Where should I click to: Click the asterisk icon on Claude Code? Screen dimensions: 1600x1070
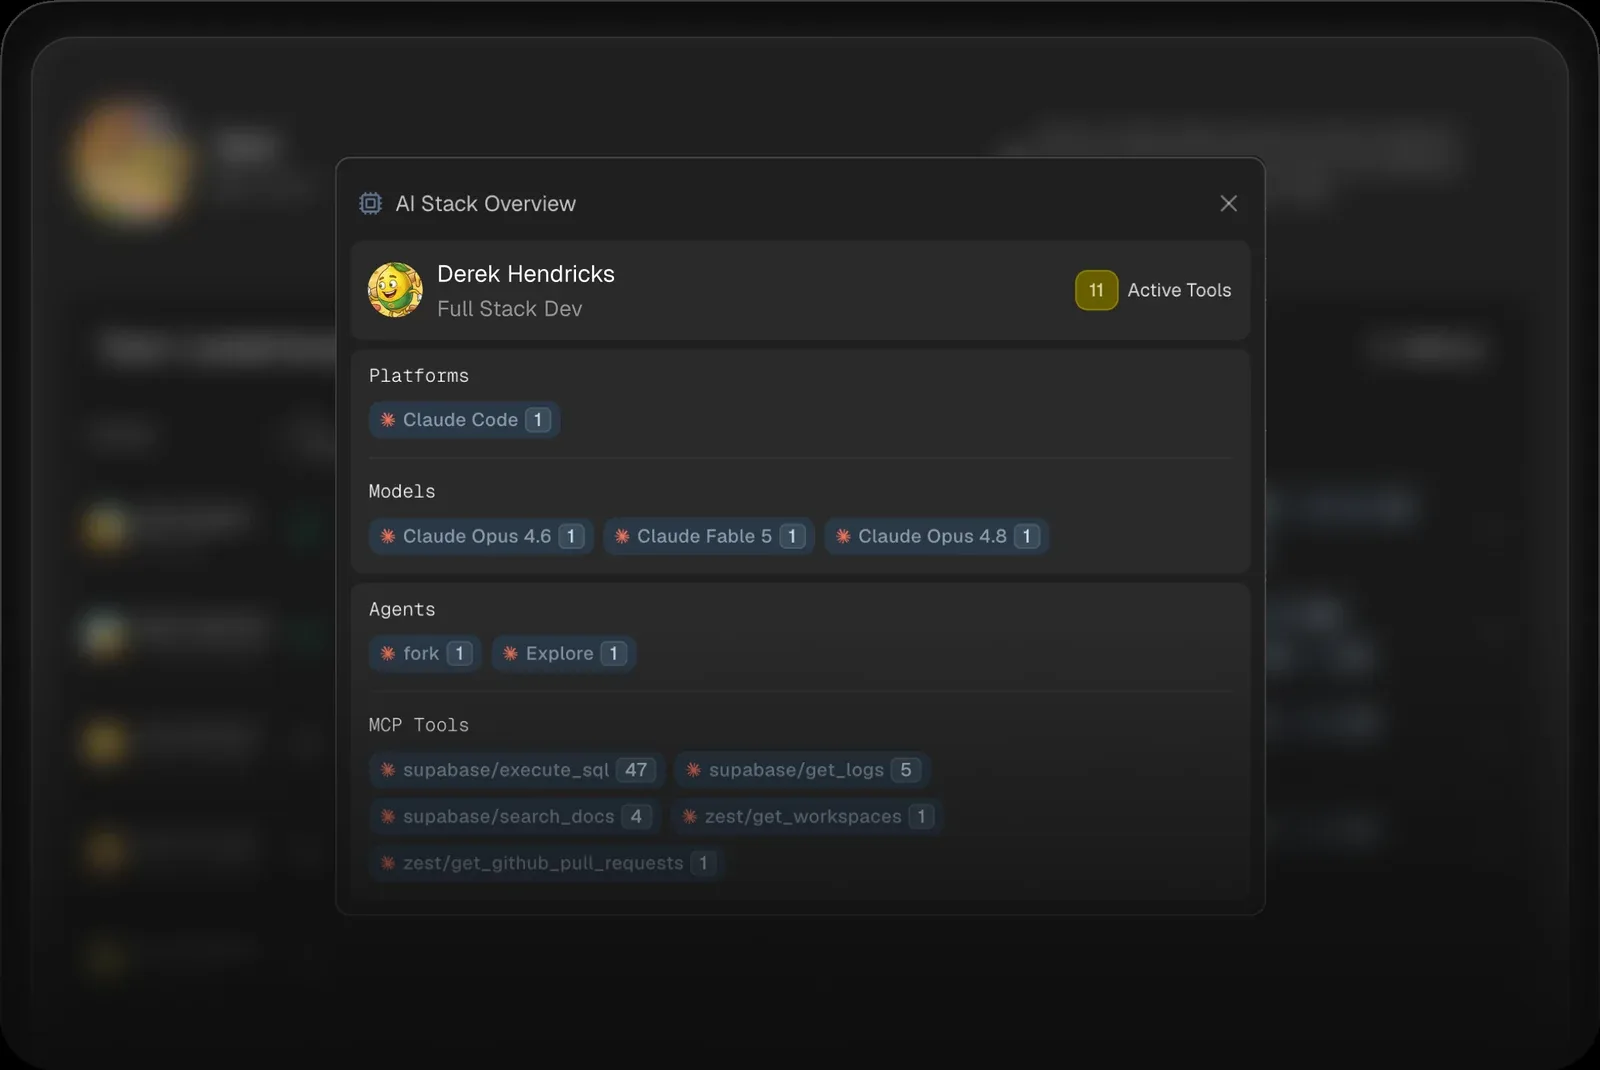point(388,420)
